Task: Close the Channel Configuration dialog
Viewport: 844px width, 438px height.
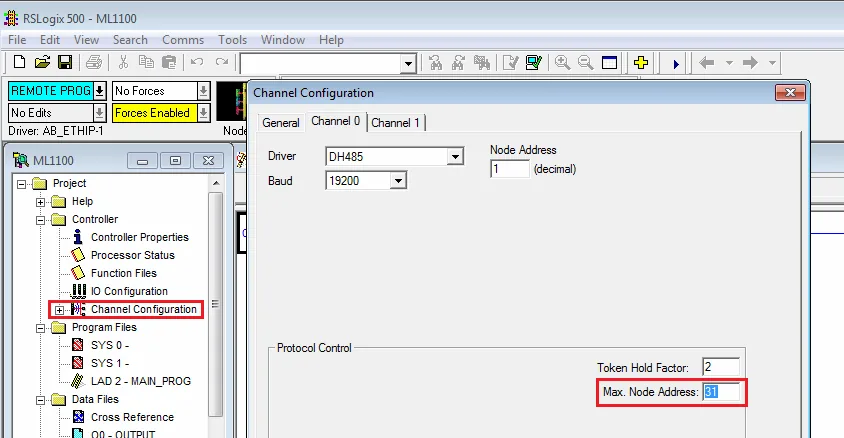Action: coord(790,93)
